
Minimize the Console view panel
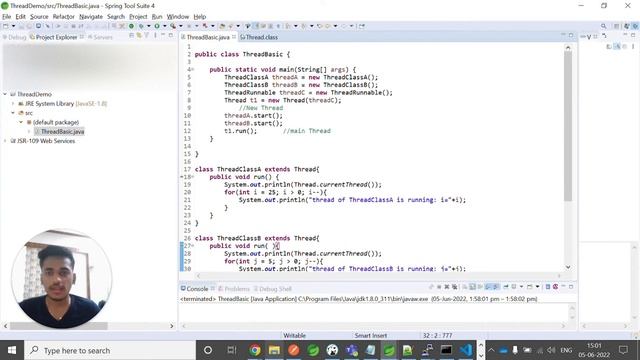(x=563, y=287)
